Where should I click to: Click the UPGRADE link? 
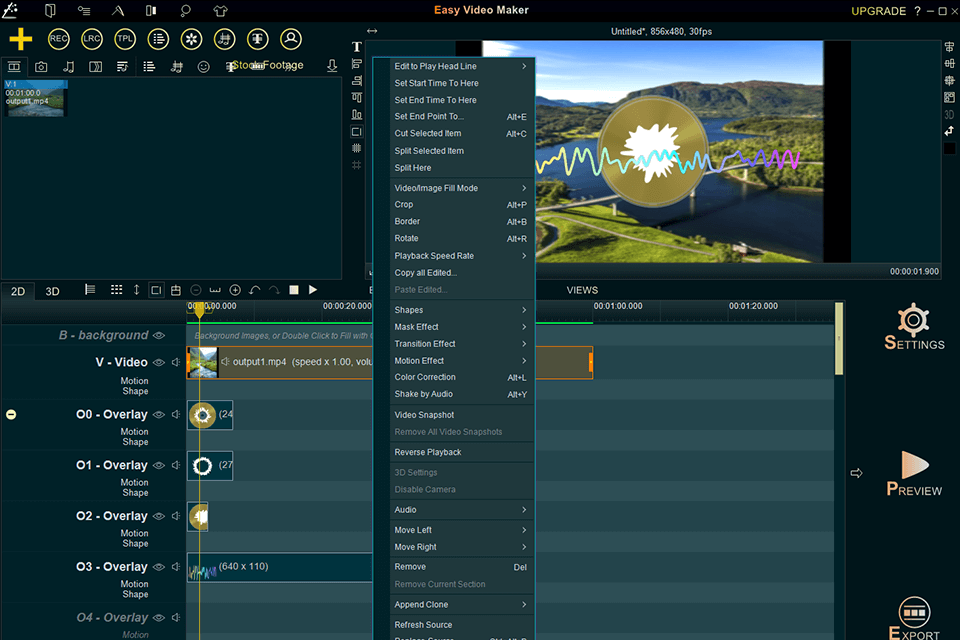coord(878,11)
